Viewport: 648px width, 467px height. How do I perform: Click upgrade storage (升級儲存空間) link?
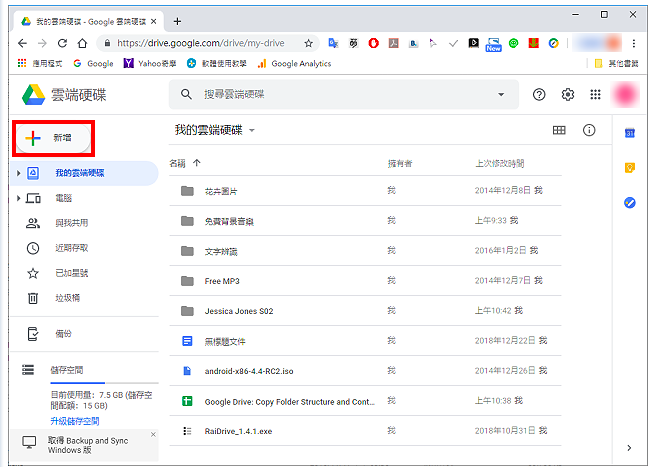coord(75,421)
